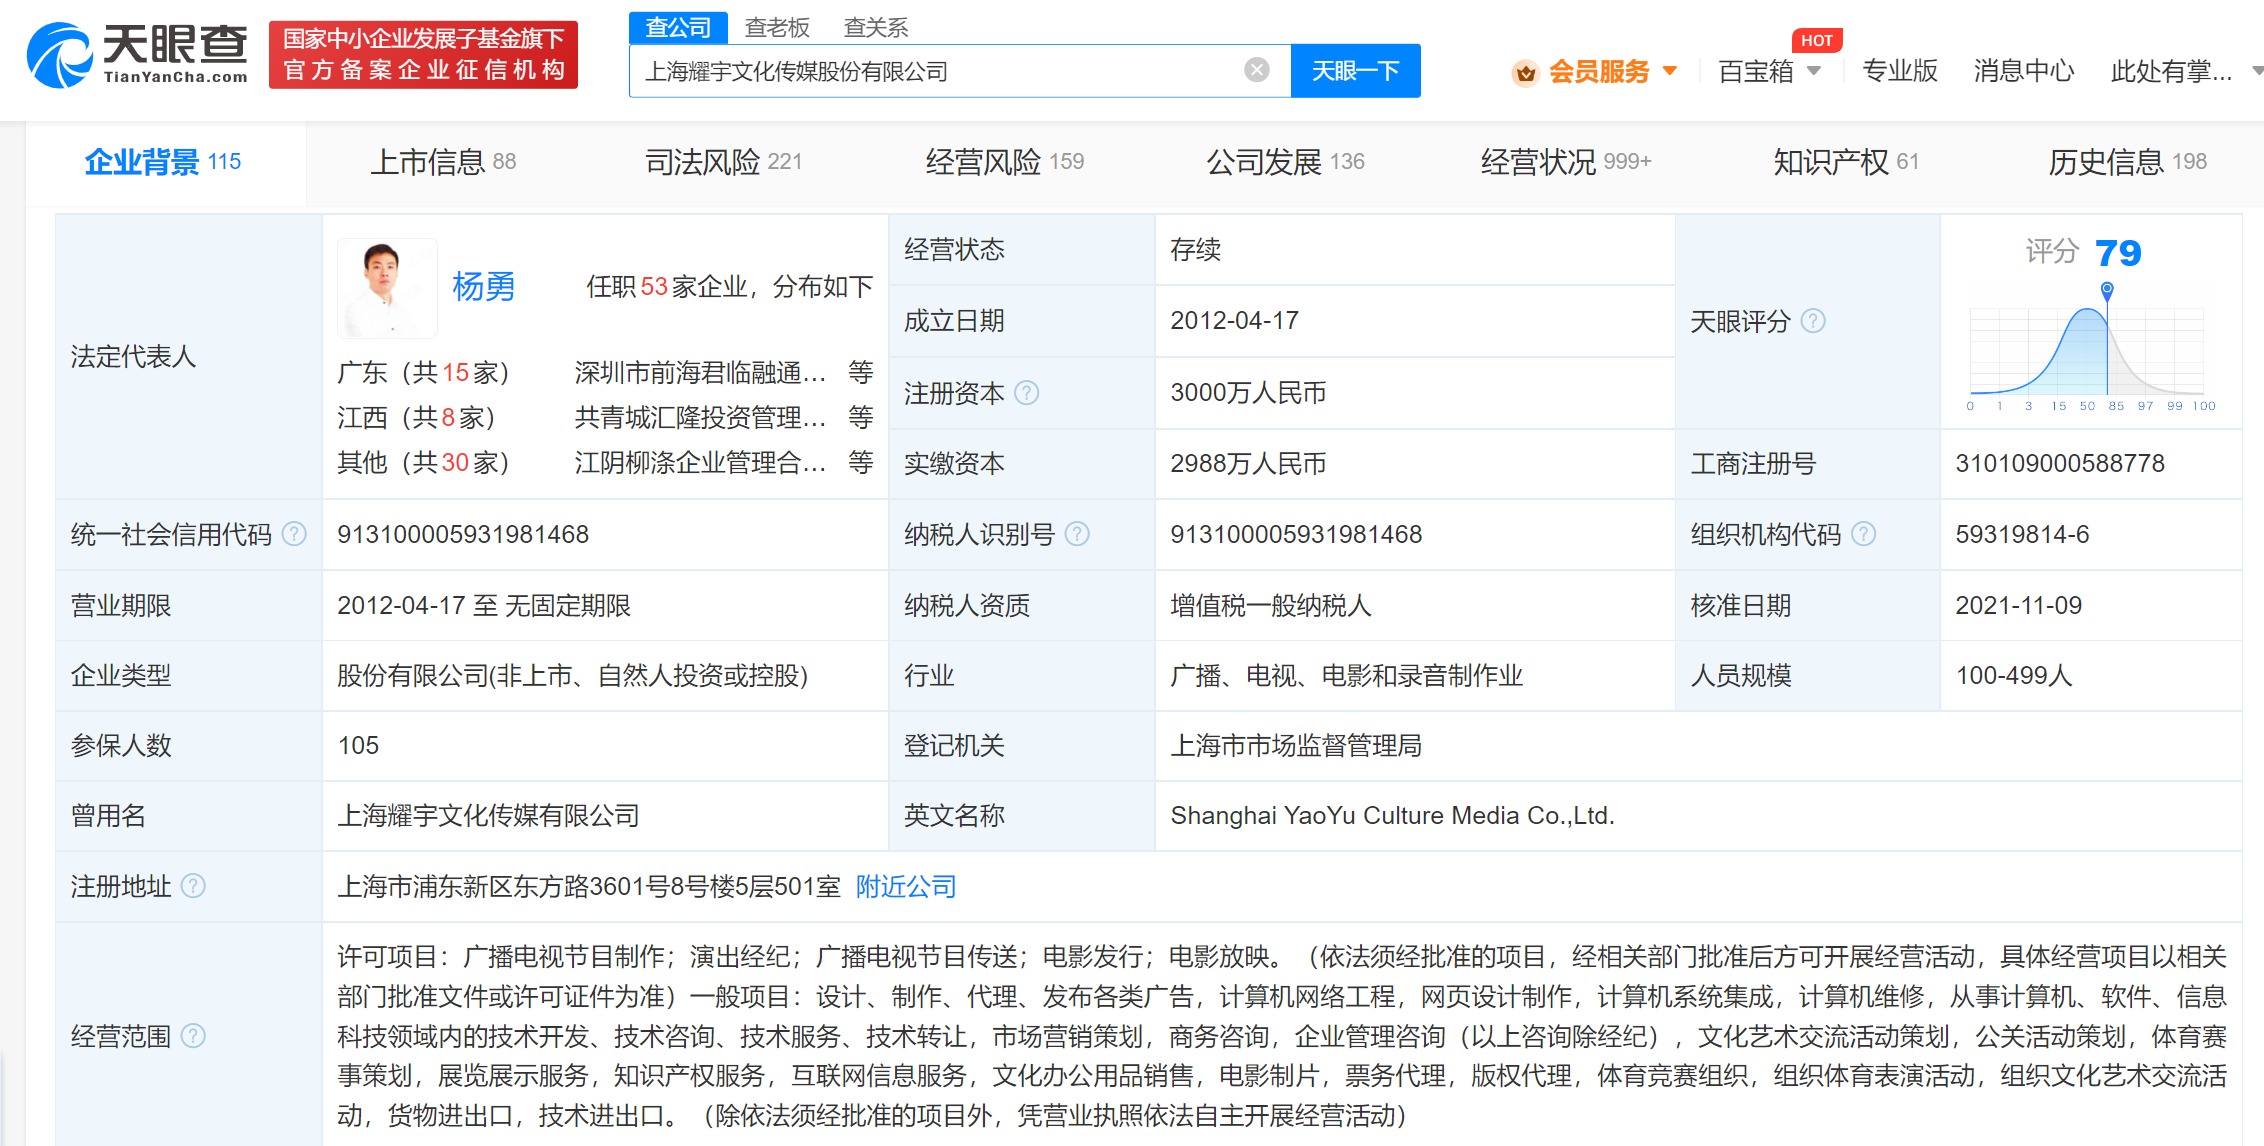
Task: Switch to the 查老板 search tab
Action: [777, 27]
